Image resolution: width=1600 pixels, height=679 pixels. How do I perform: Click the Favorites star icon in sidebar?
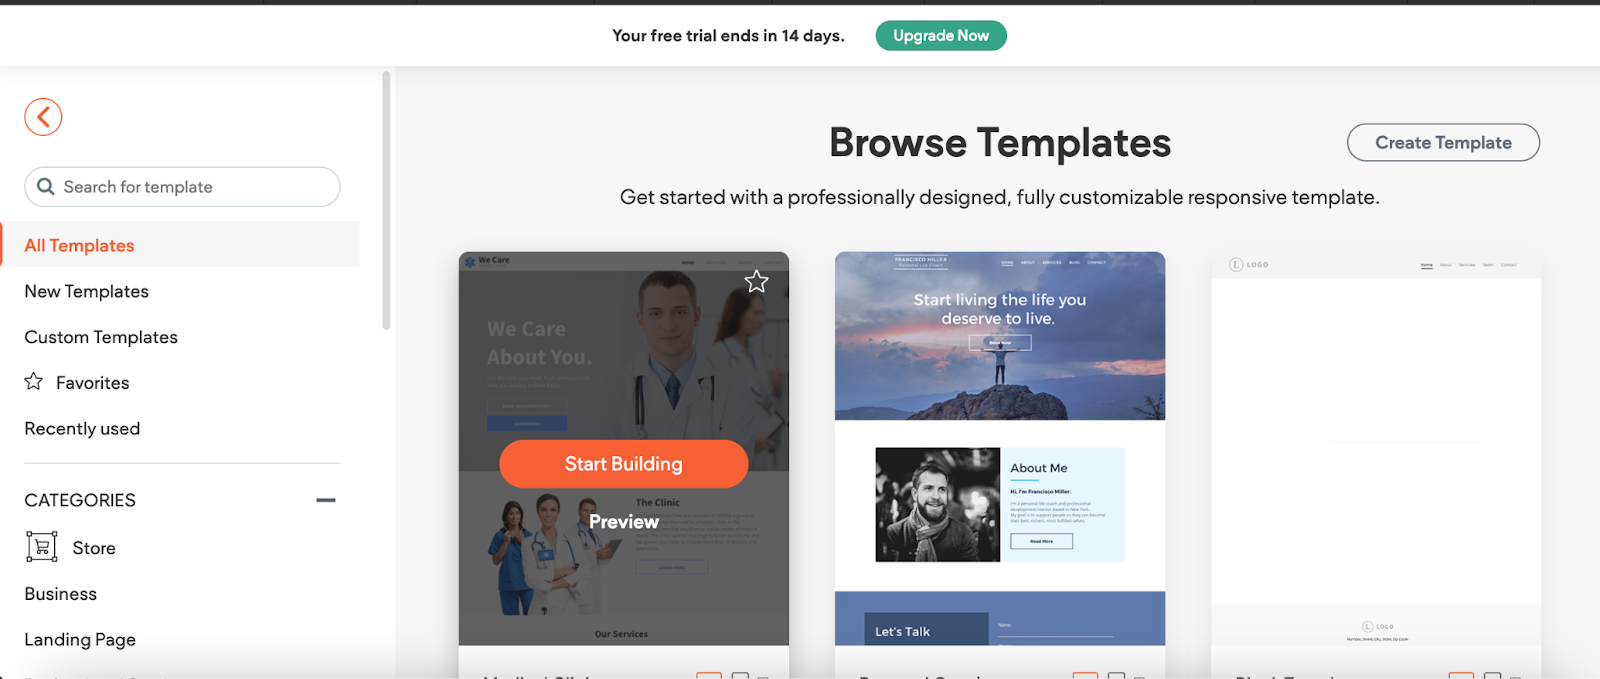(x=34, y=381)
